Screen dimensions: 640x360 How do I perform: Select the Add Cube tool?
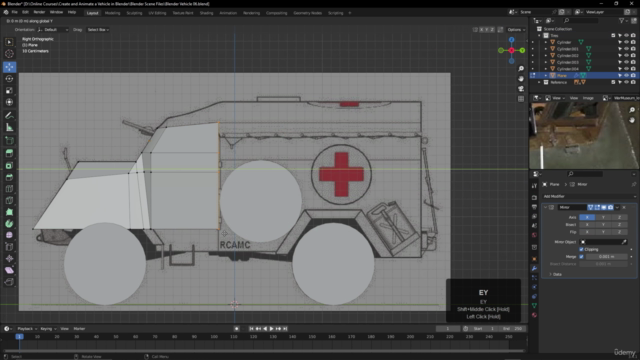(x=9, y=141)
